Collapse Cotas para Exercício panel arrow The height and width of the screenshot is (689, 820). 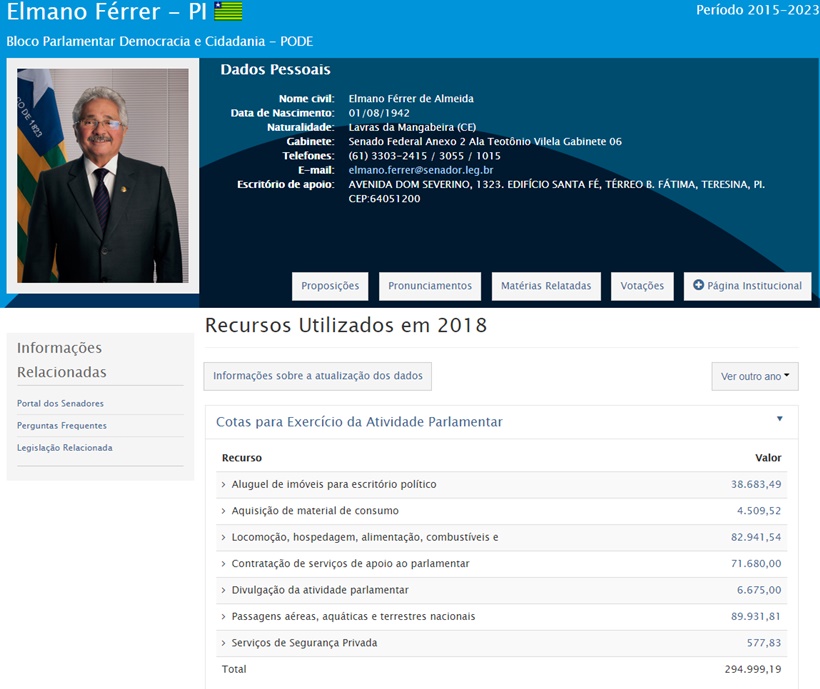779,419
